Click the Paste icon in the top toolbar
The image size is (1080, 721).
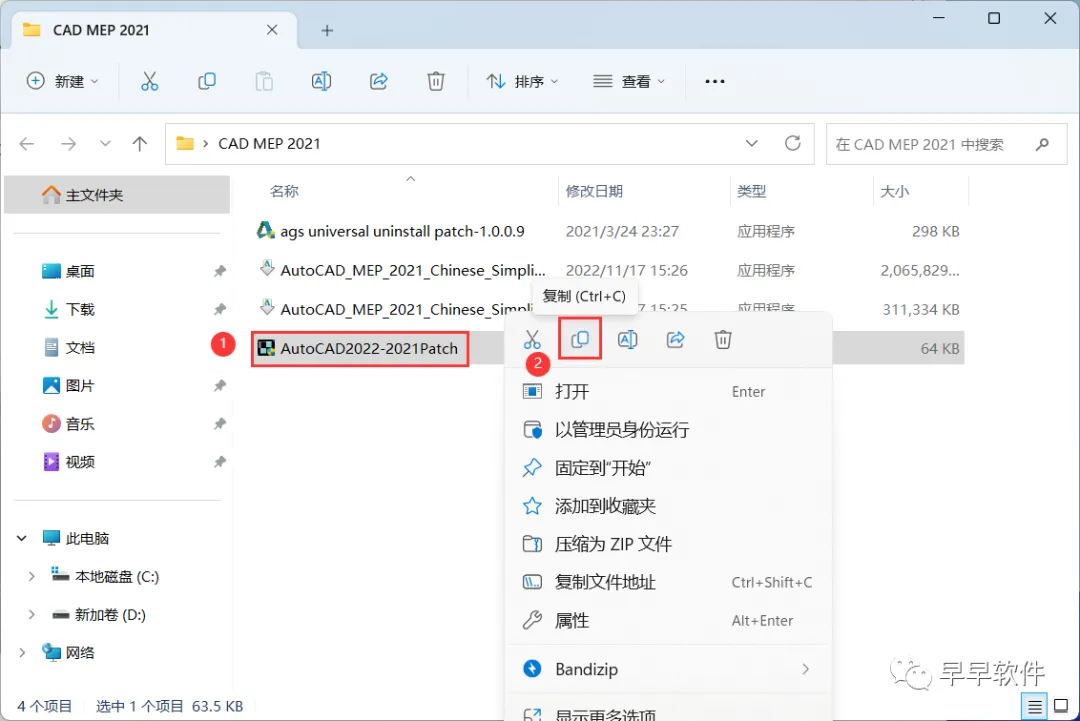[x=264, y=81]
